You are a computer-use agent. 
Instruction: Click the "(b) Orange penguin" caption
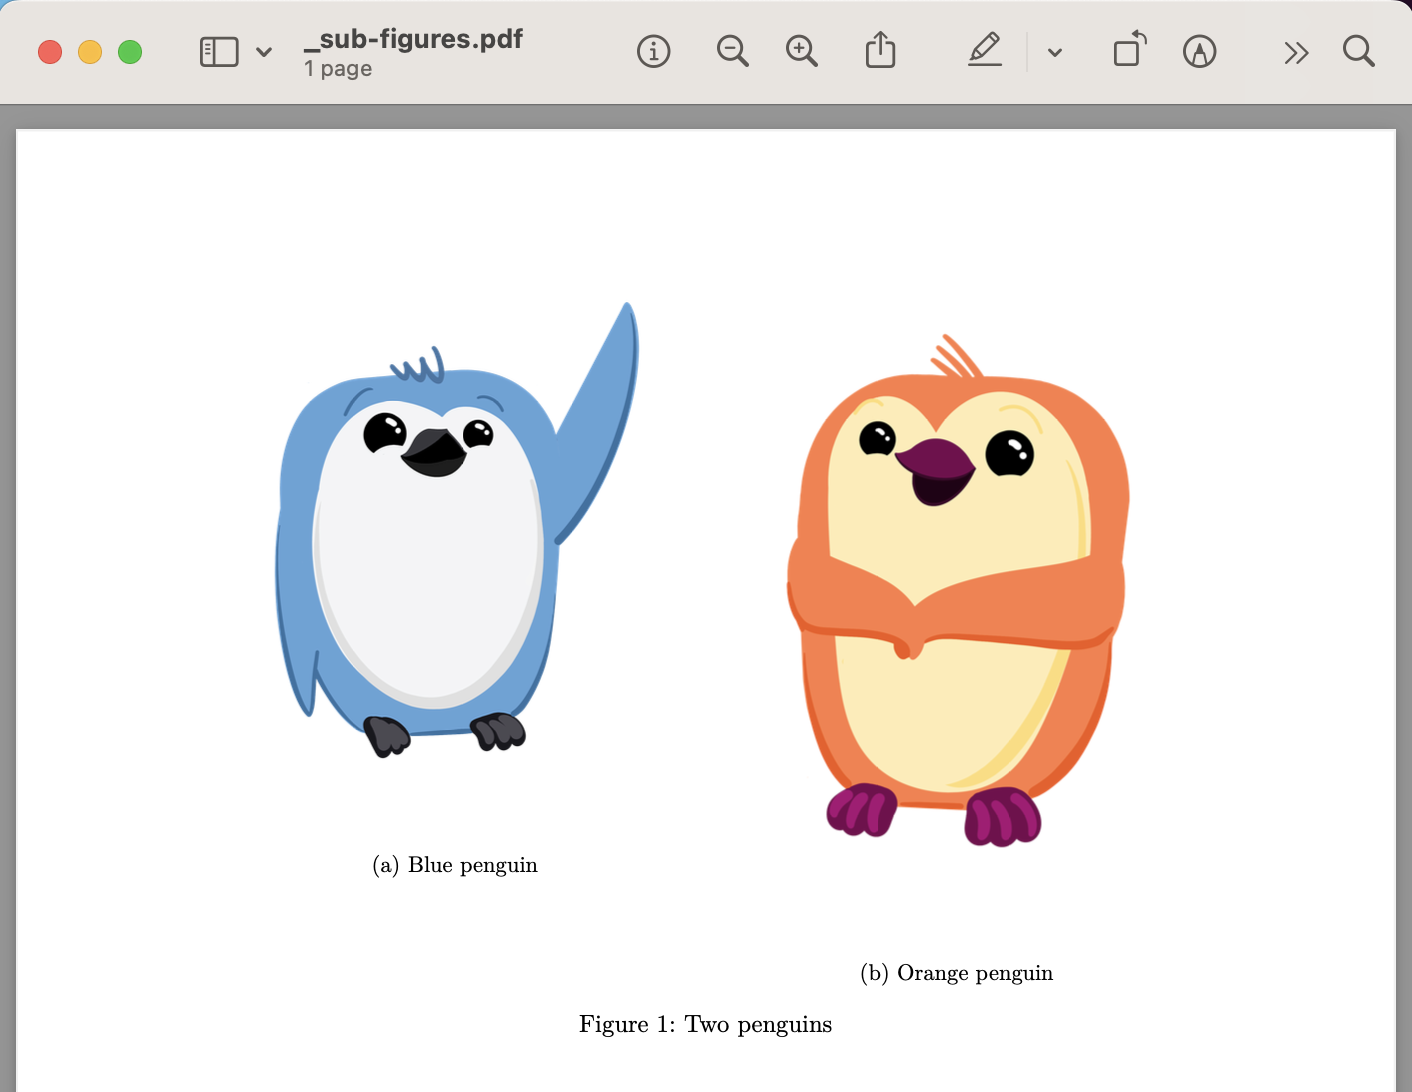956,973
